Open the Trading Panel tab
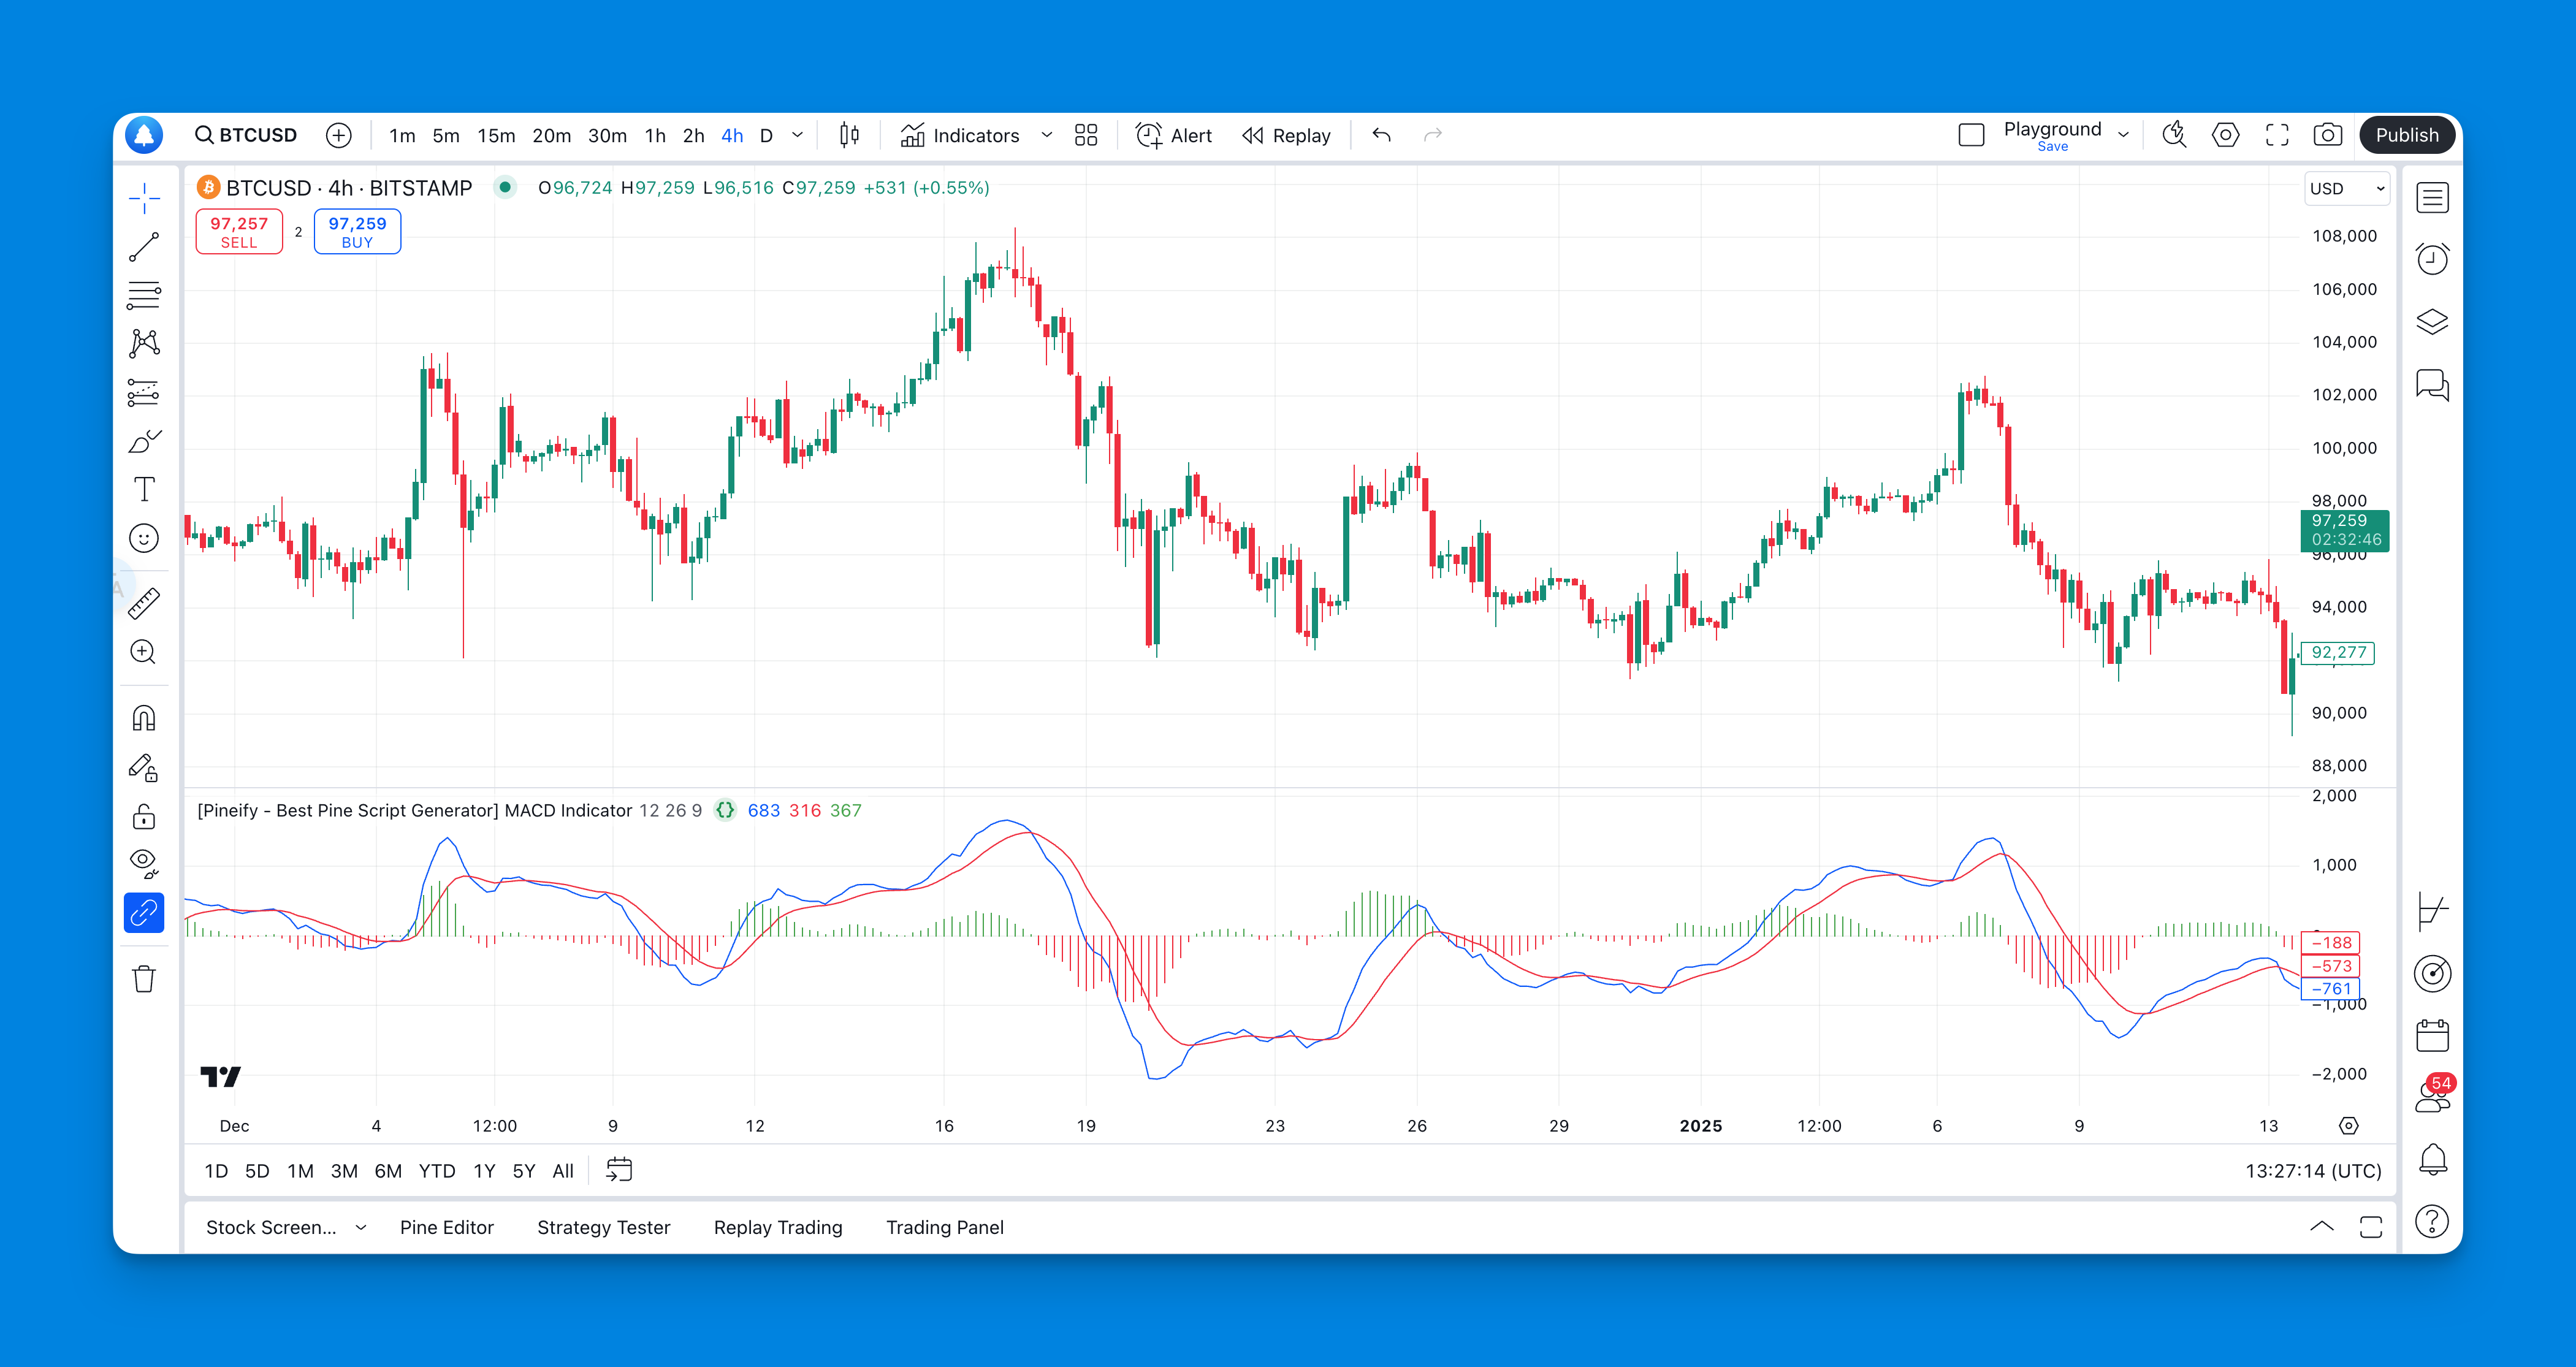This screenshot has width=2576, height=1367. coord(944,1227)
